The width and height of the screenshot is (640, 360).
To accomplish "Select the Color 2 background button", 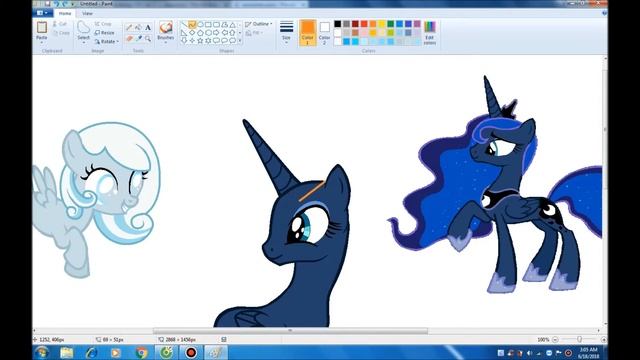I will coord(324,33).
